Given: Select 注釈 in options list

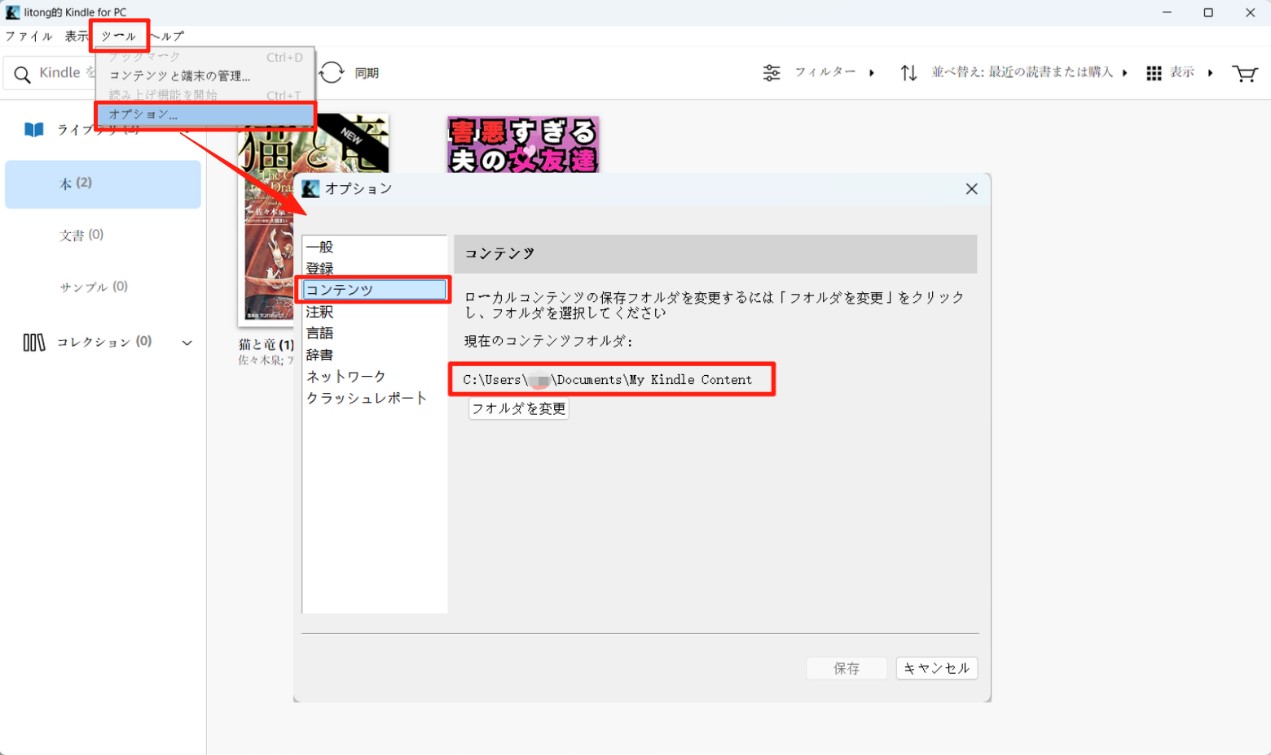Looking at the screenshot, I should tap(320, 312).
